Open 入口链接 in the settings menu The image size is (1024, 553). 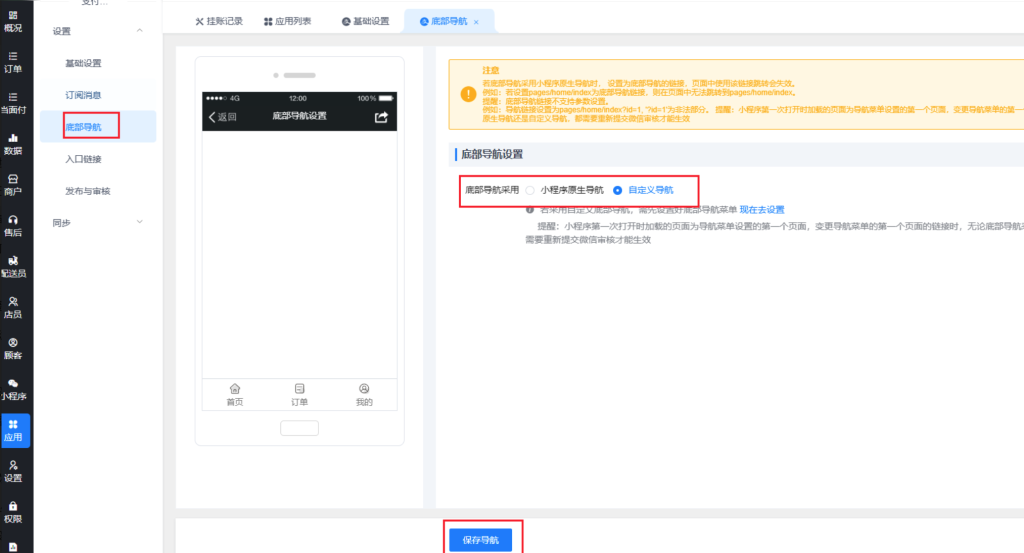click(x=83, y=159)
